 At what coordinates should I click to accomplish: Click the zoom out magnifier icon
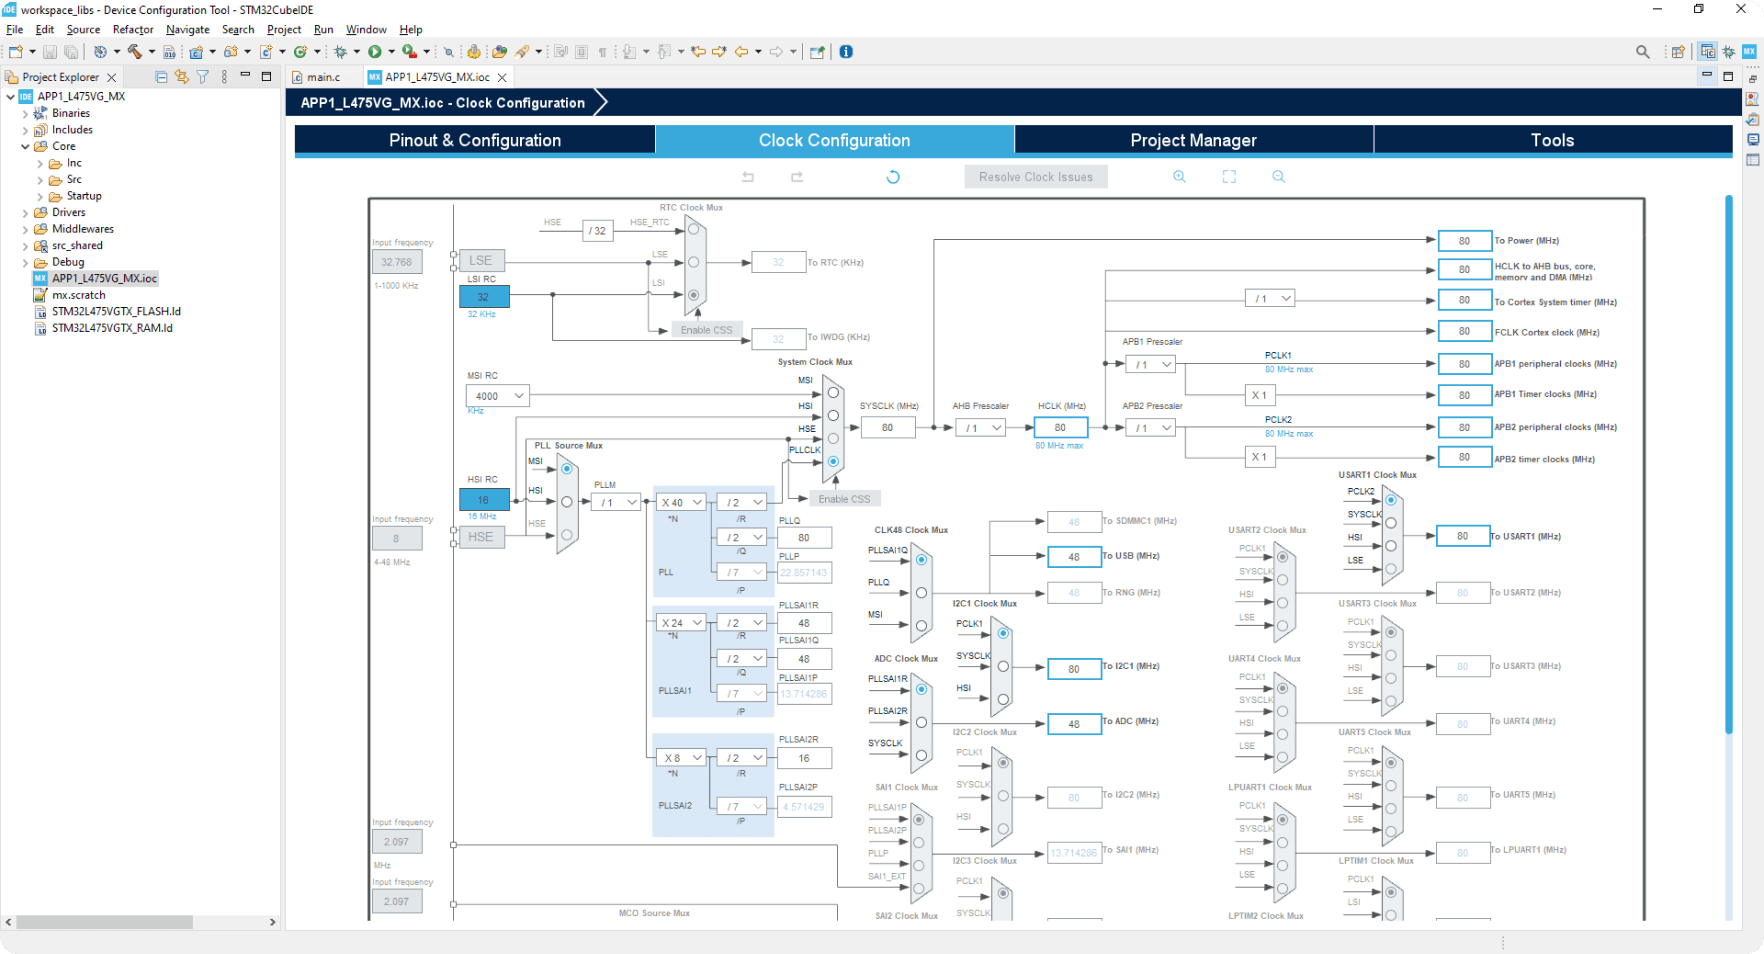click(x=1278, y=177)
